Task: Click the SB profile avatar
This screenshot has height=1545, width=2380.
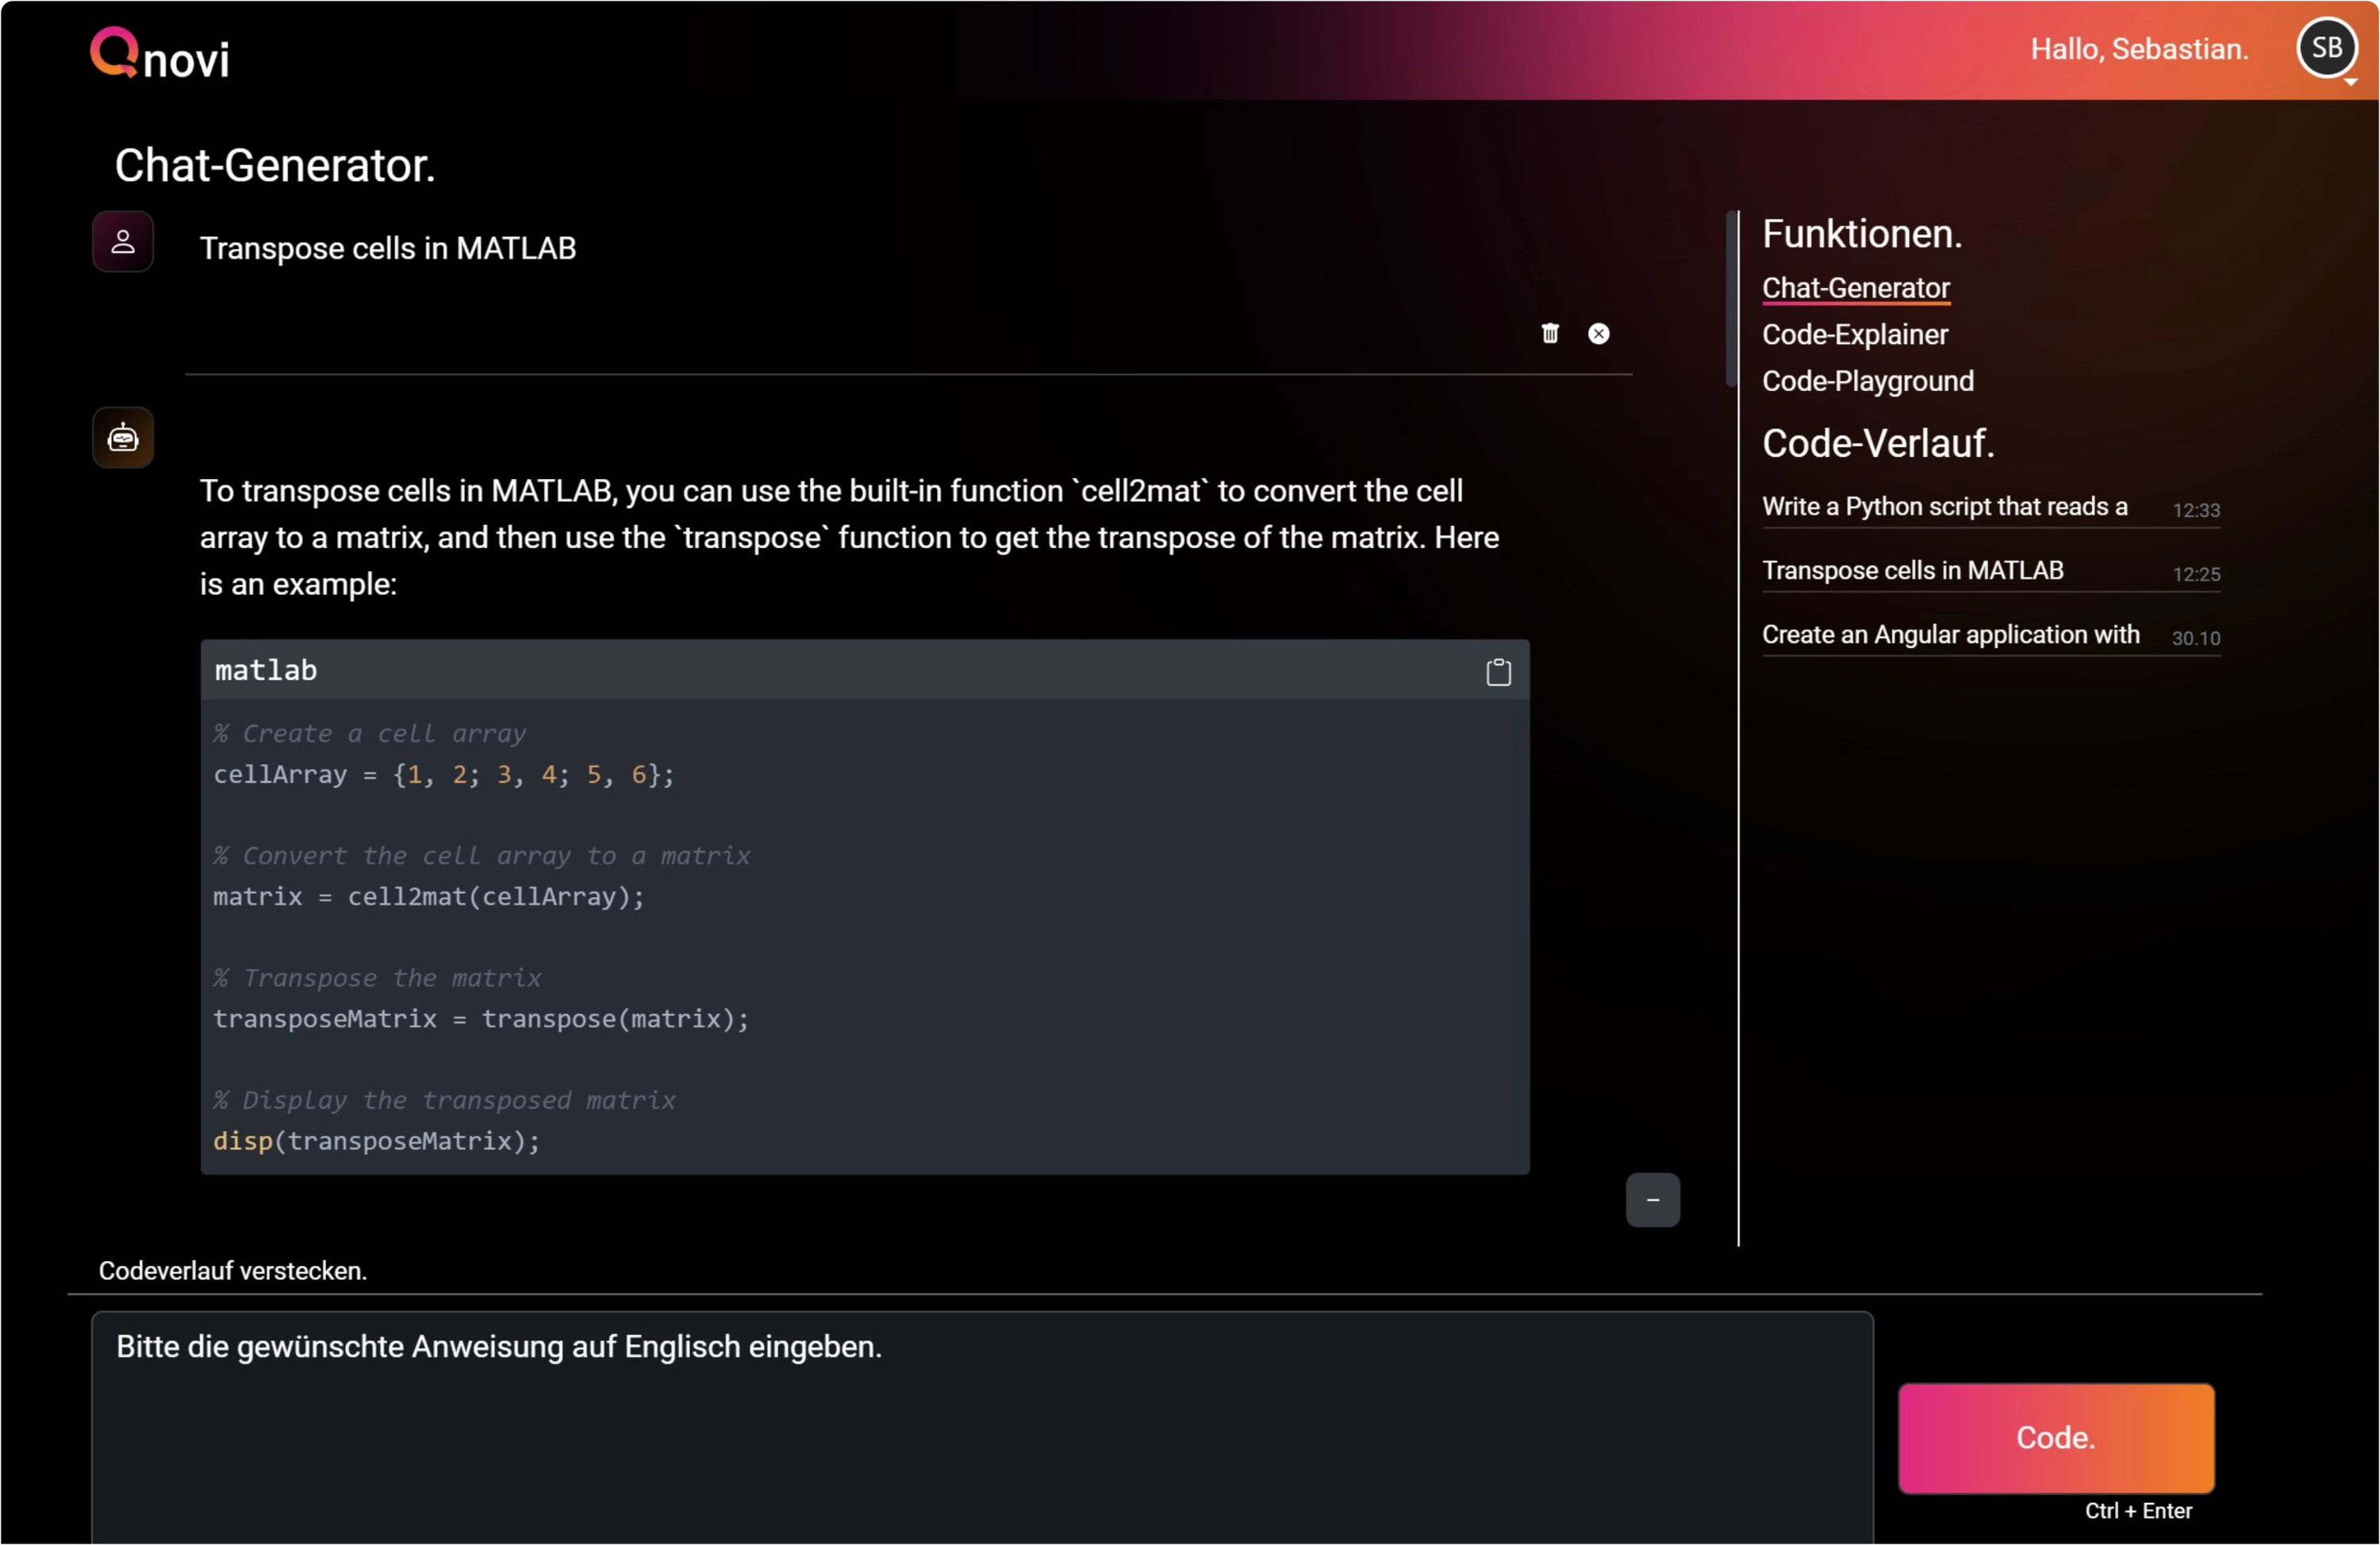Action: [x=2327, y=47]
